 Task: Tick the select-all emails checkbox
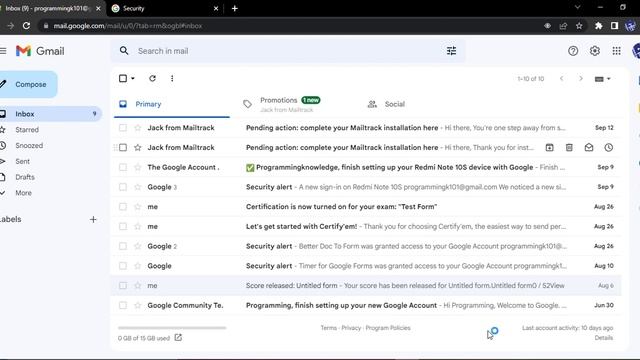(x=123, y=78)
